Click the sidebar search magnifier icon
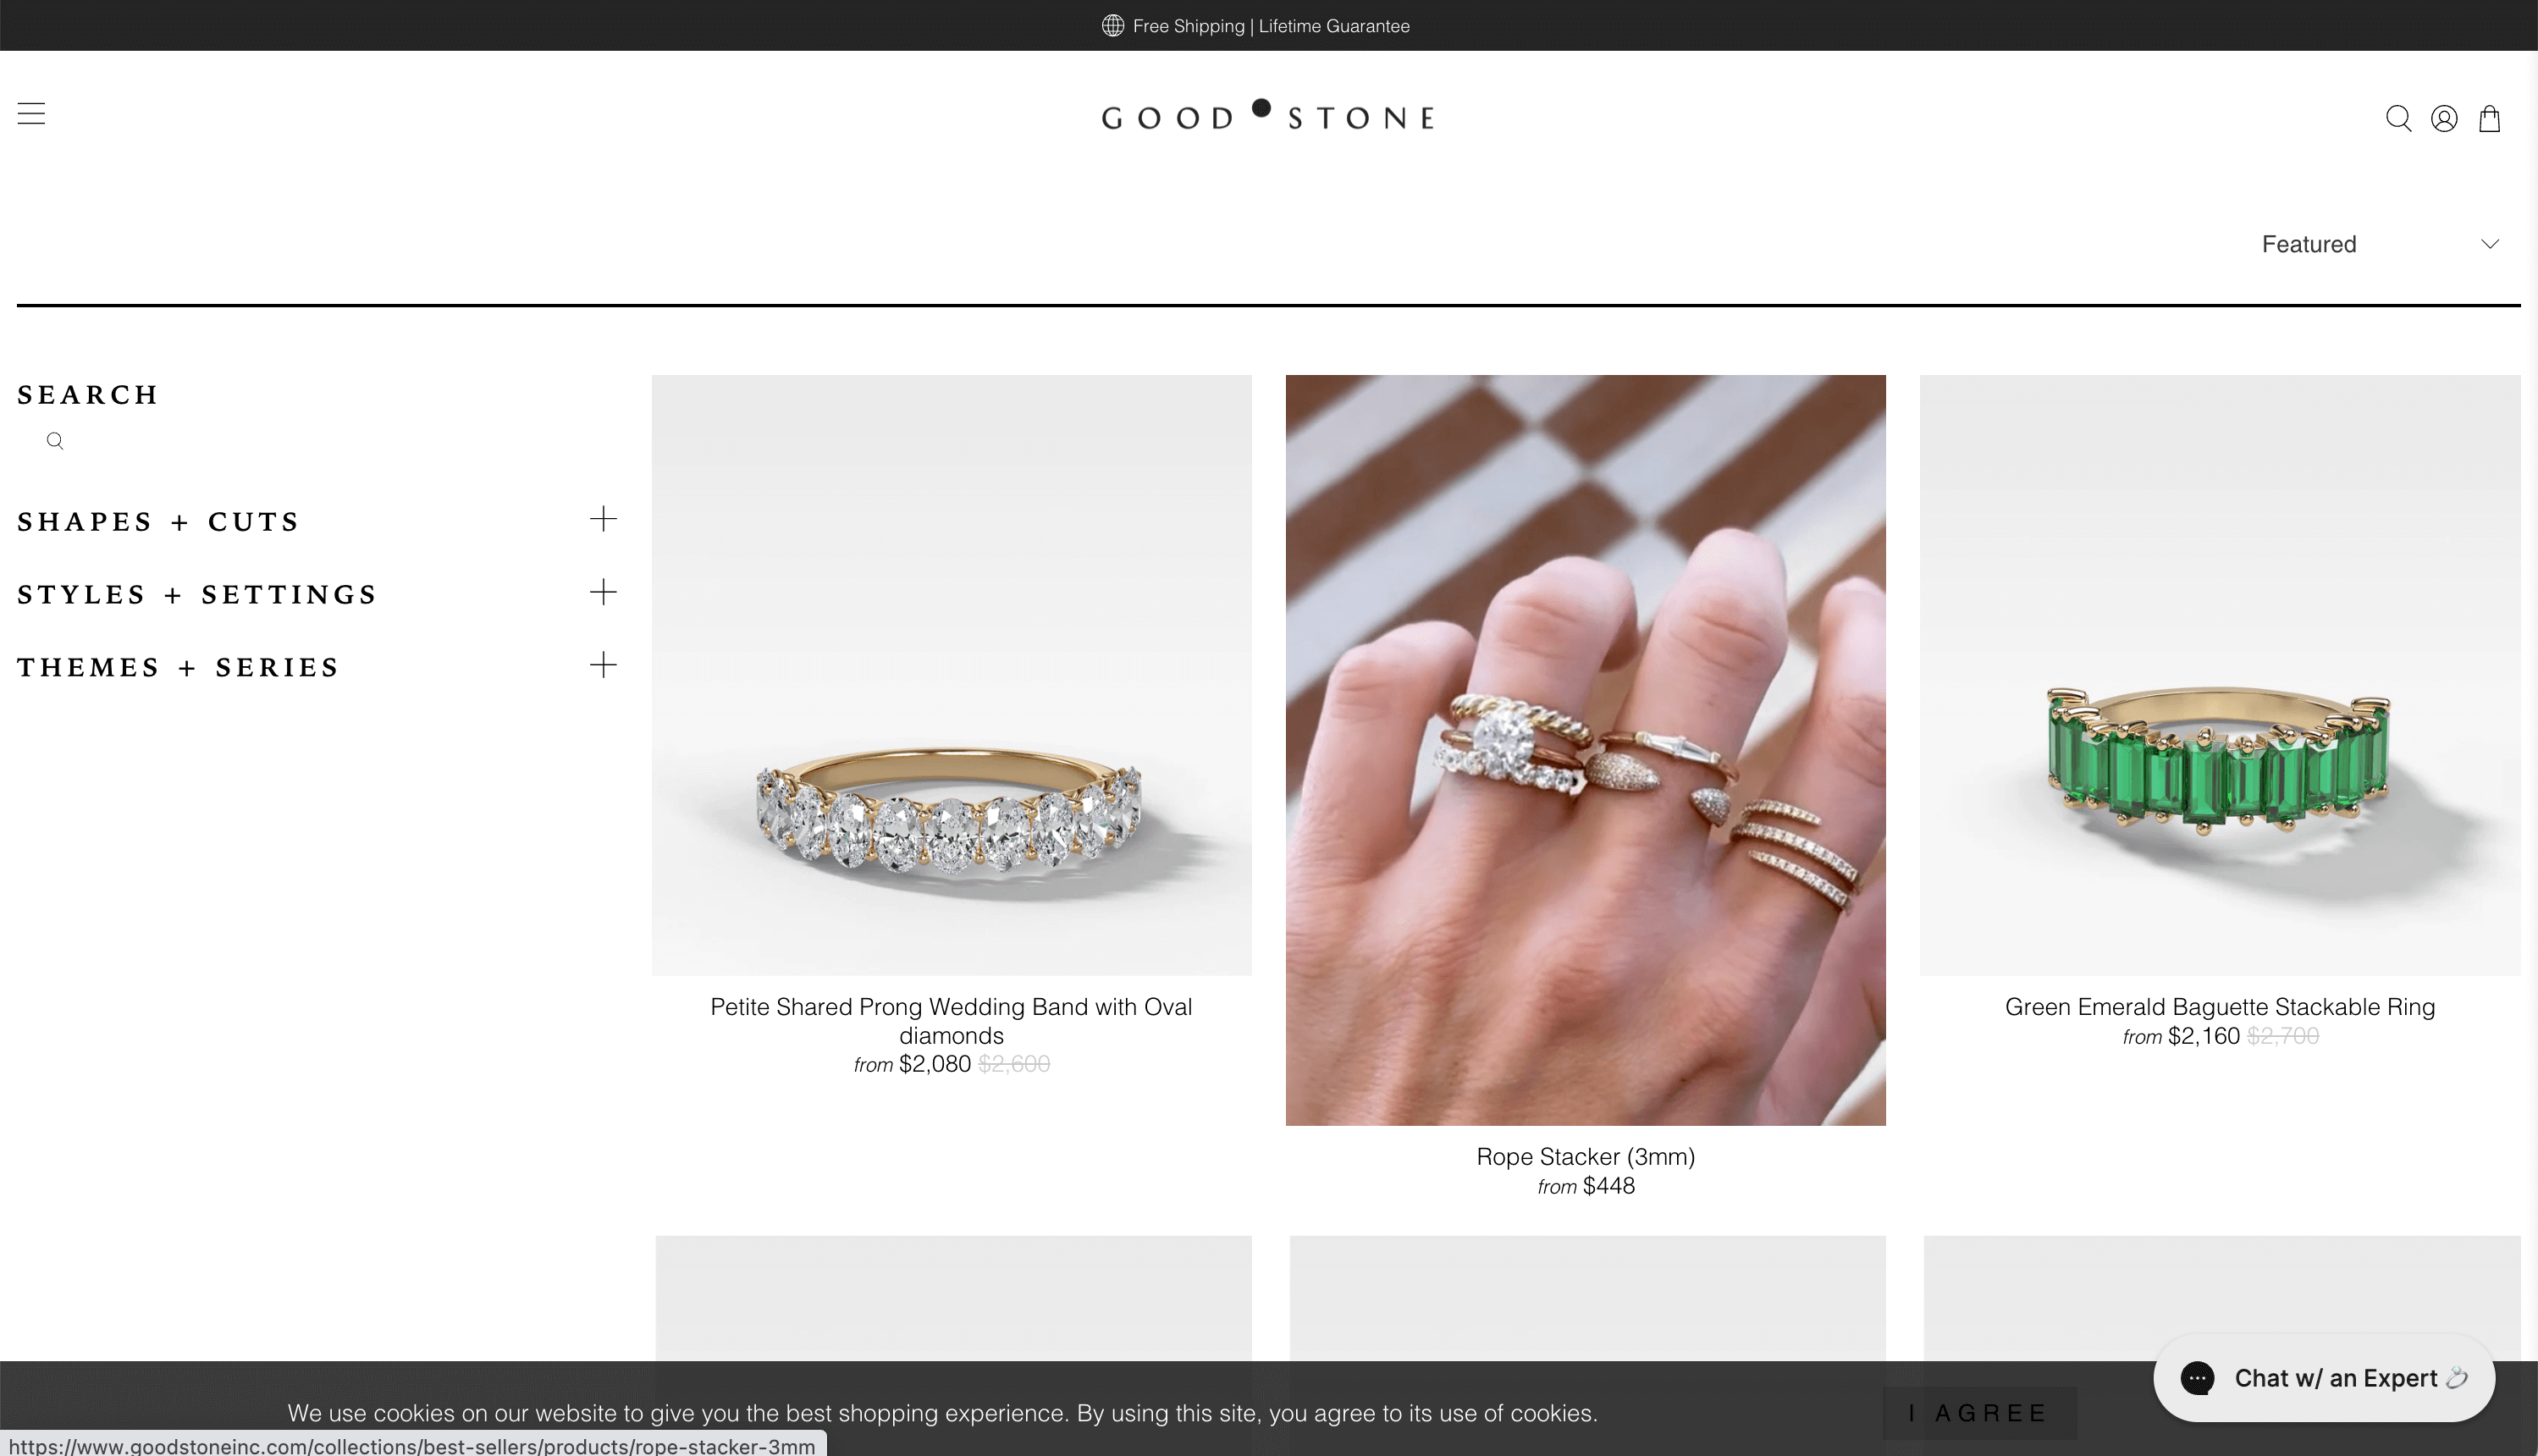Image resolution: width=2538 pixels, height=1456 pixels. [x=55, y=441]
